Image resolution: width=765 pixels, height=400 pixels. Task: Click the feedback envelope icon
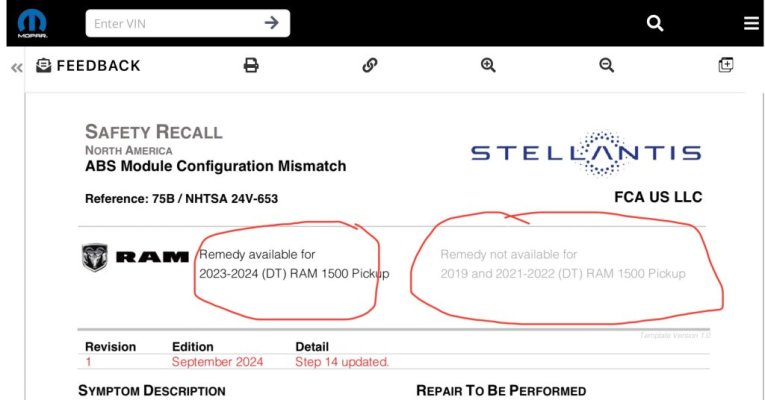pos(43,65)
